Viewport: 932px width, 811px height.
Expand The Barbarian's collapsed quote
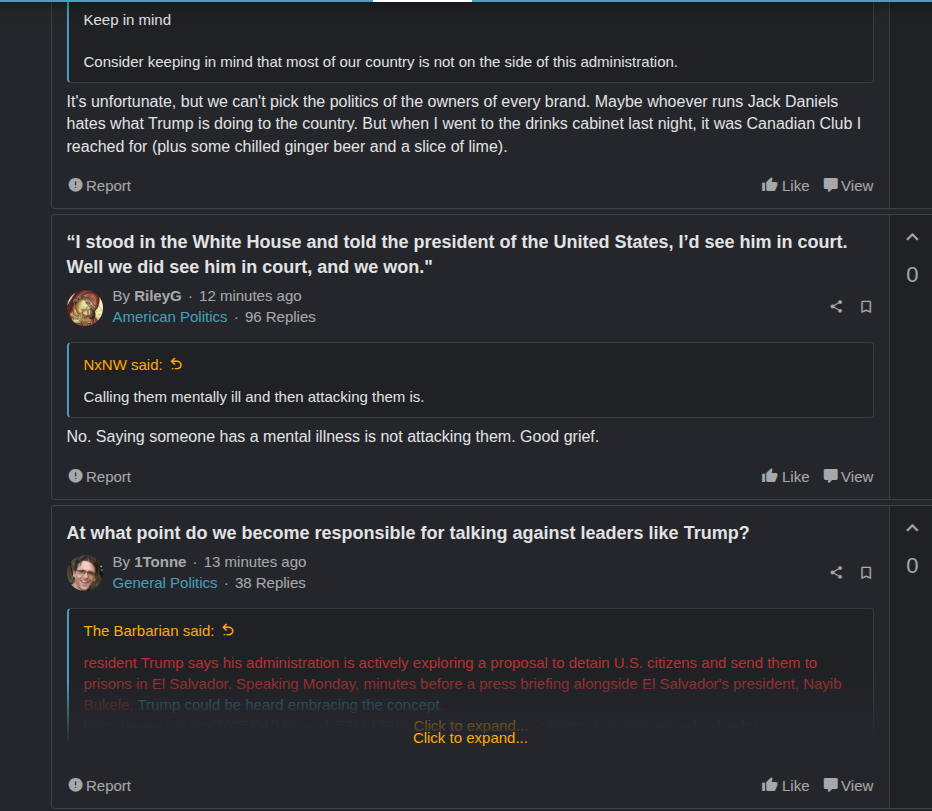point(470,738)
